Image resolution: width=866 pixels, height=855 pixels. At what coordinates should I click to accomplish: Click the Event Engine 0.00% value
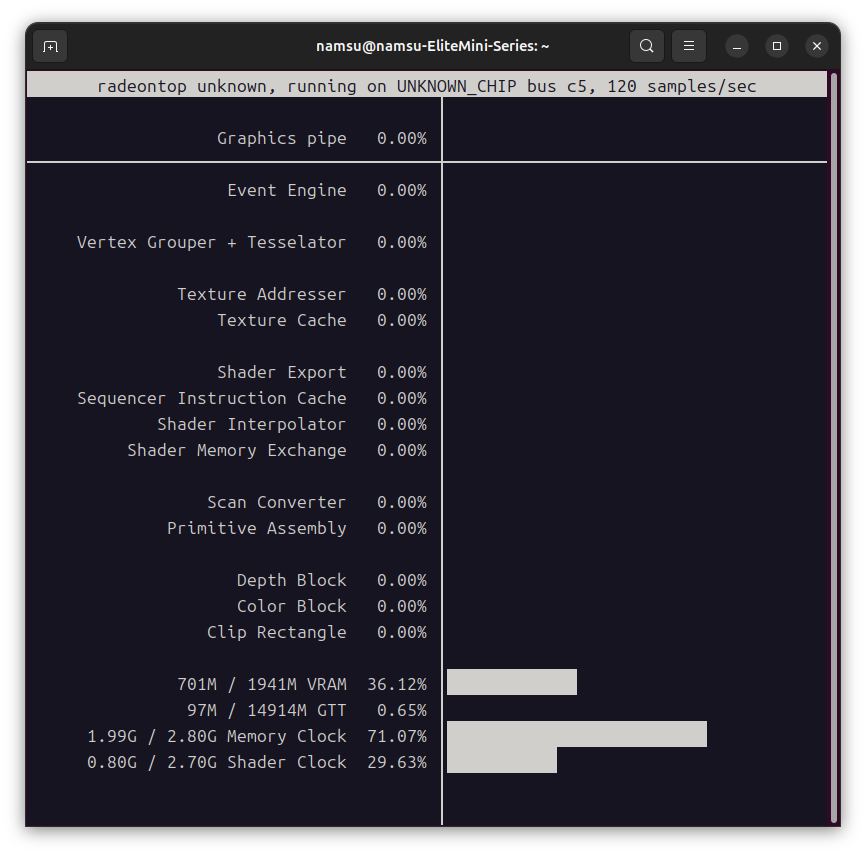[x=402, y=190]
